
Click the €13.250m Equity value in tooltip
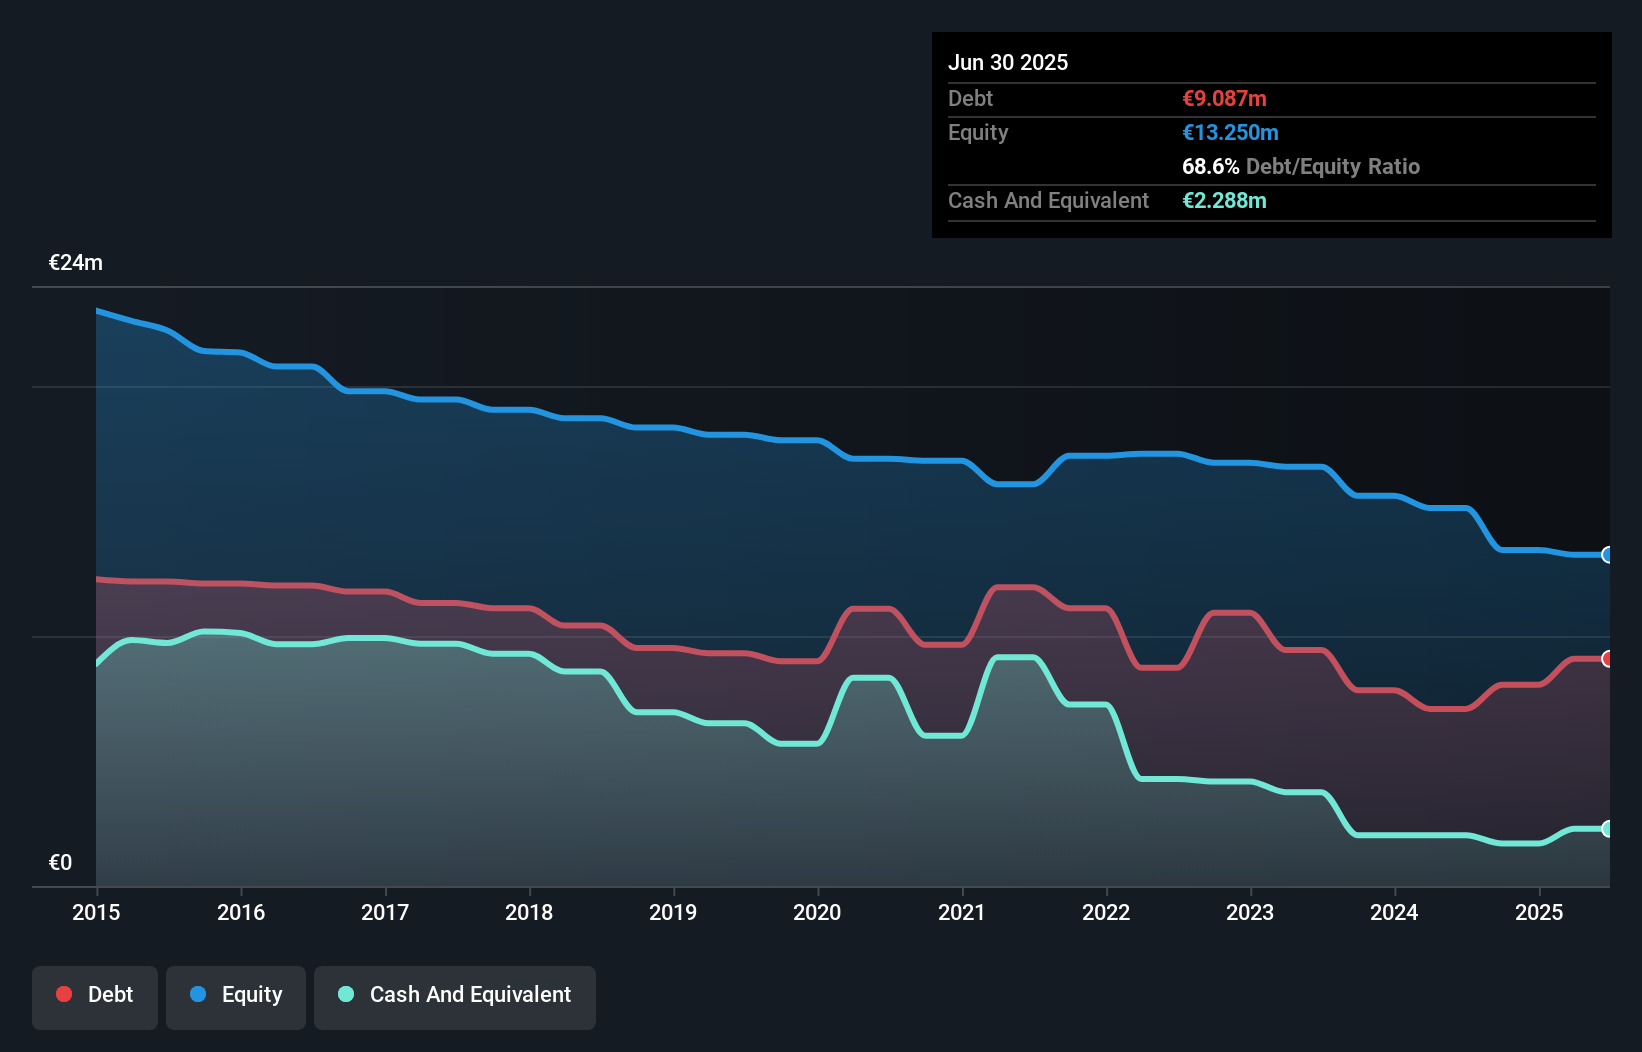1230,133
